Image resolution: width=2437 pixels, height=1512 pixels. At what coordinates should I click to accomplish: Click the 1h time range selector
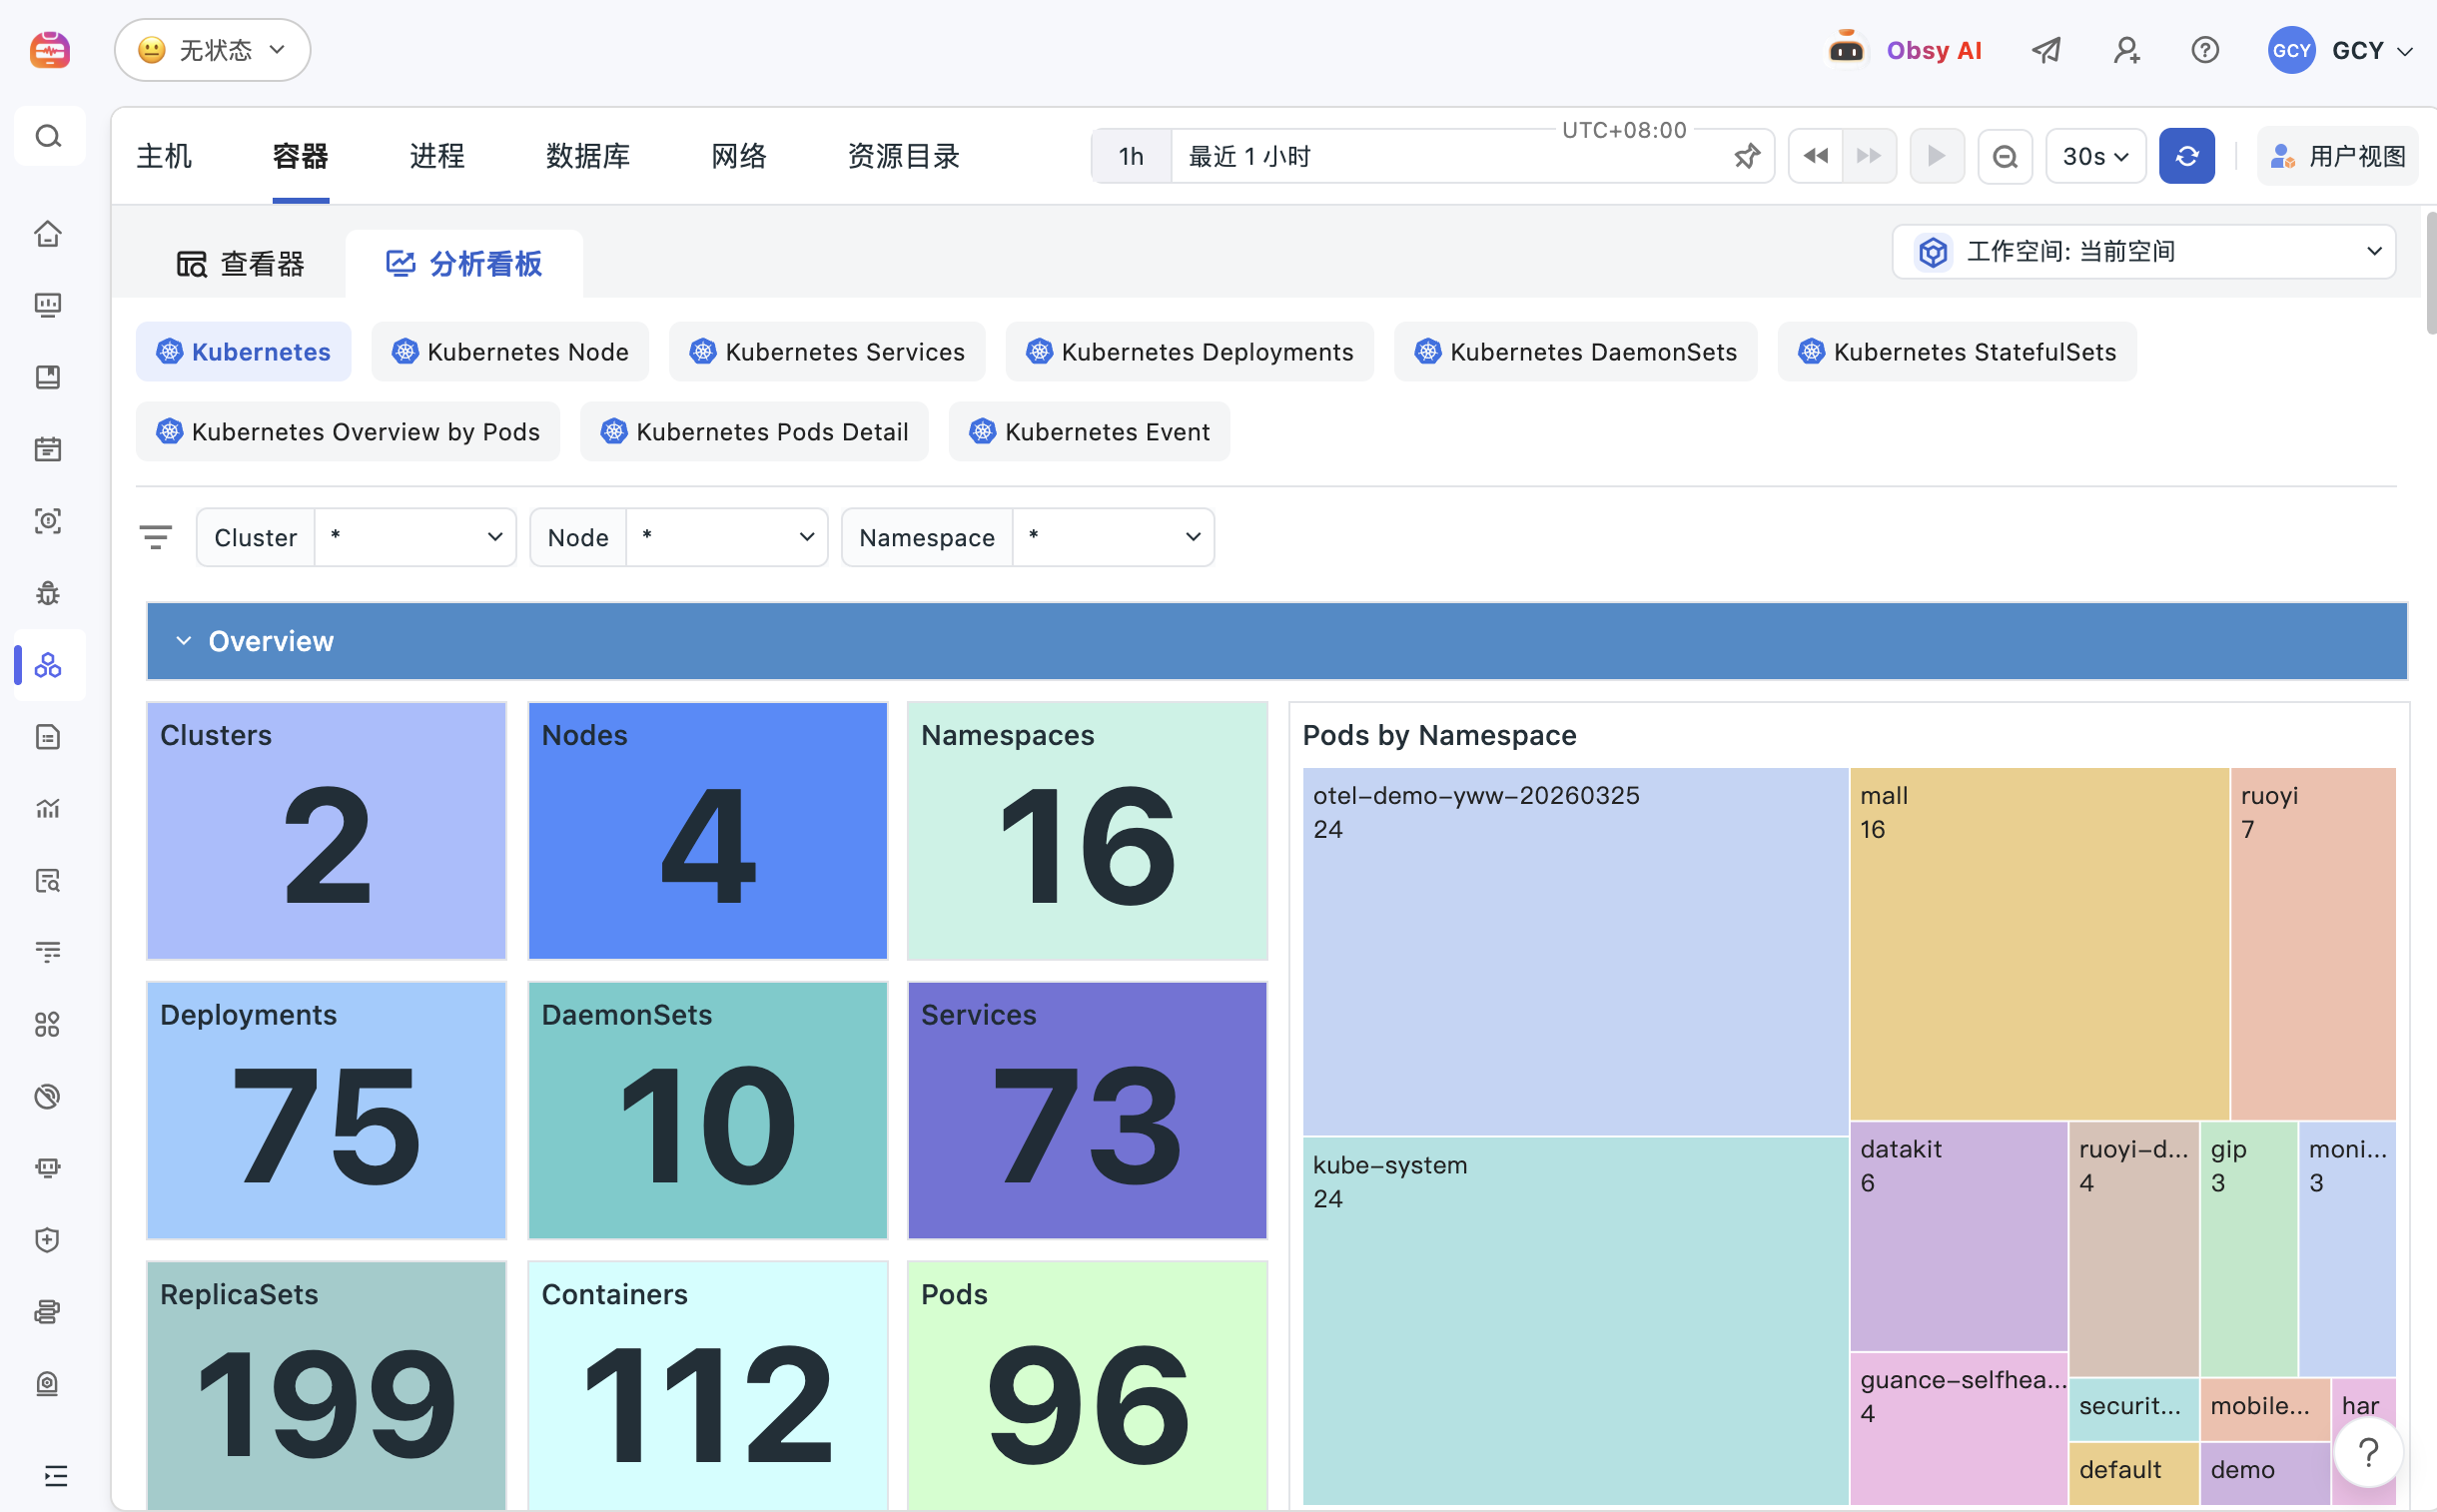coord(1131,156)
